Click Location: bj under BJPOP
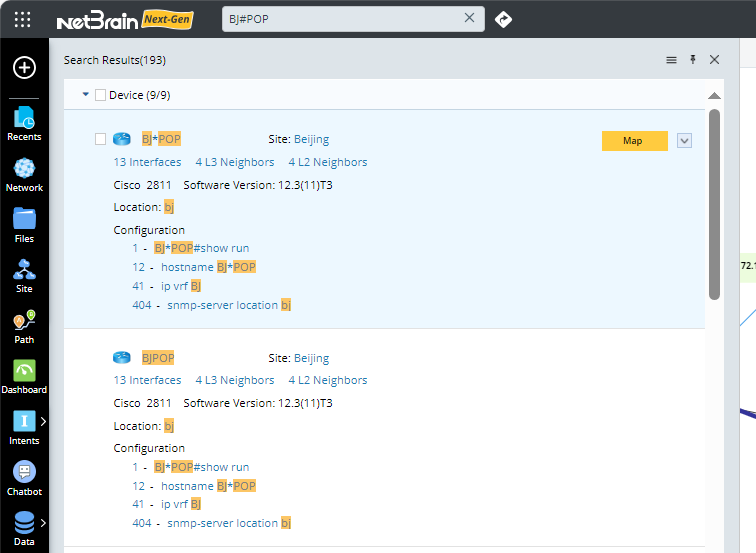 coord(144,426)
